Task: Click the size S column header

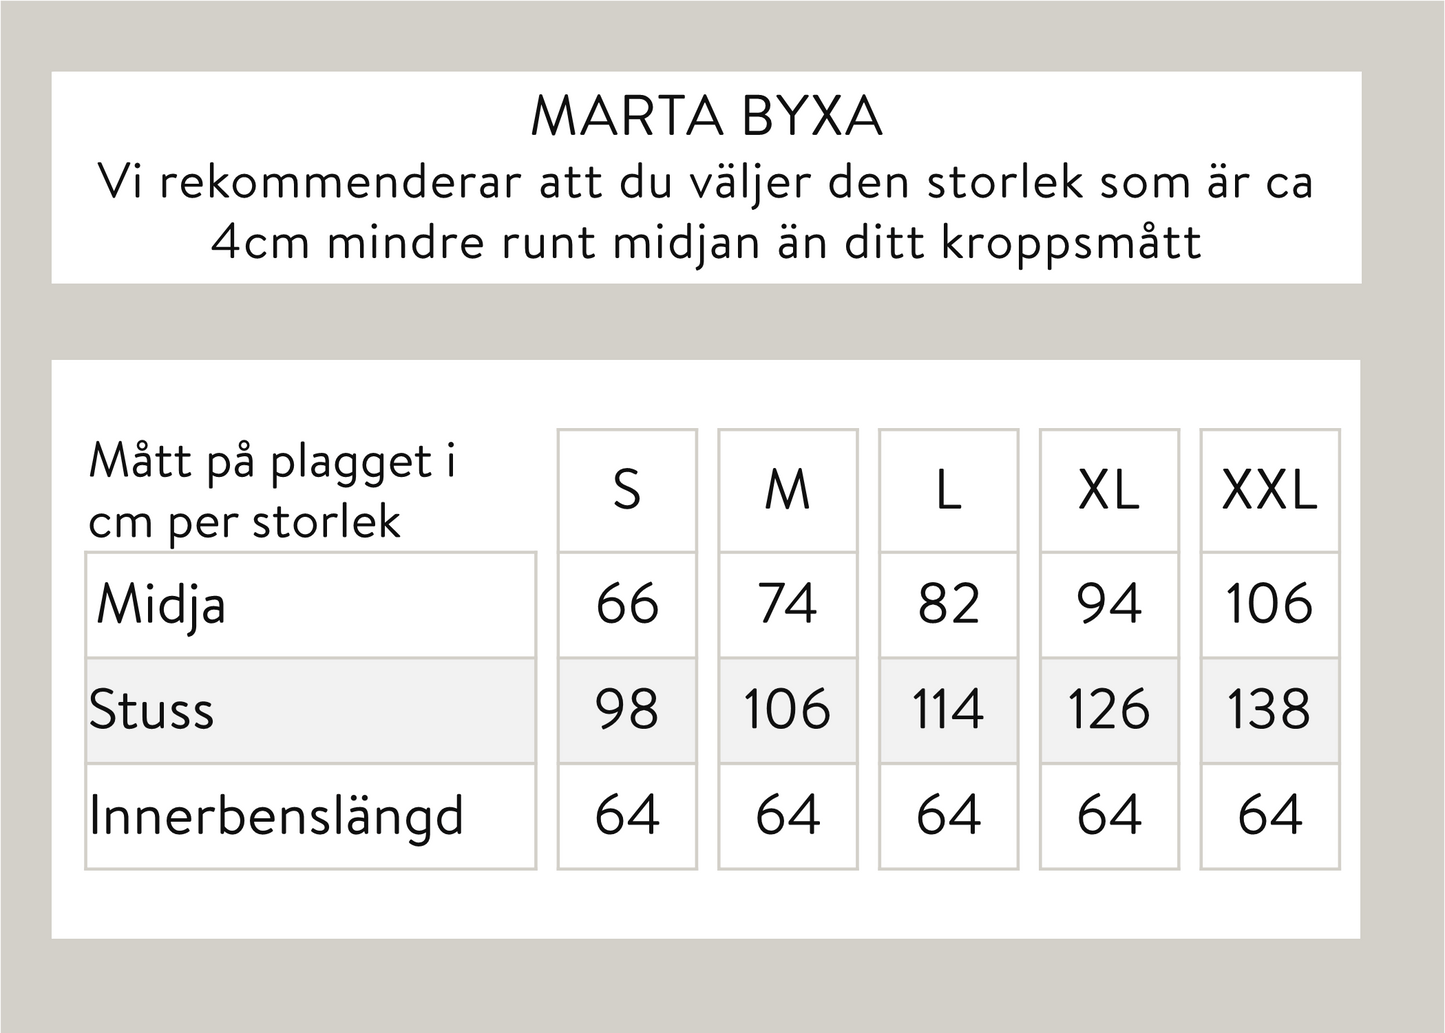Action: point(627,490)
